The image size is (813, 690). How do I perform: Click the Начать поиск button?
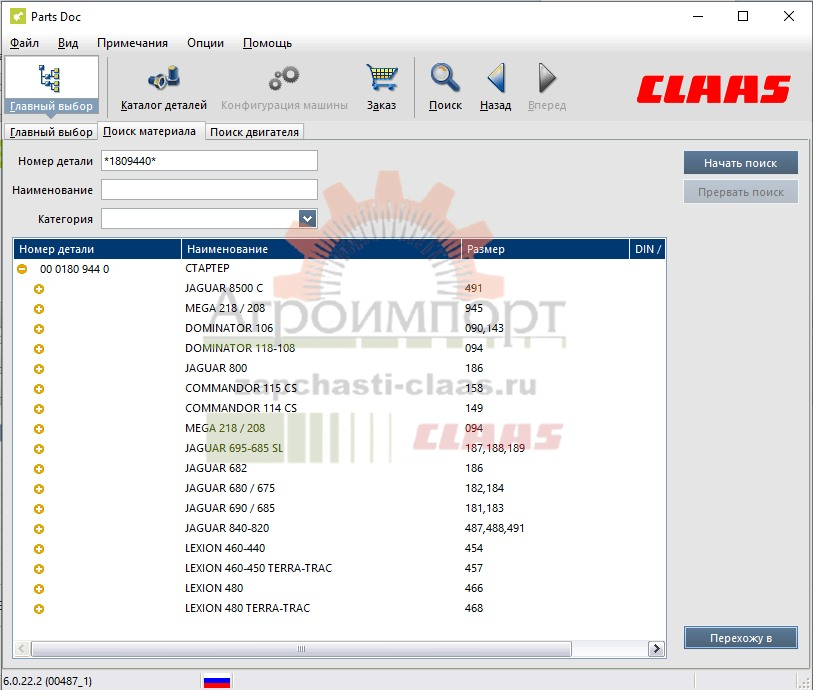click(740, 163)
